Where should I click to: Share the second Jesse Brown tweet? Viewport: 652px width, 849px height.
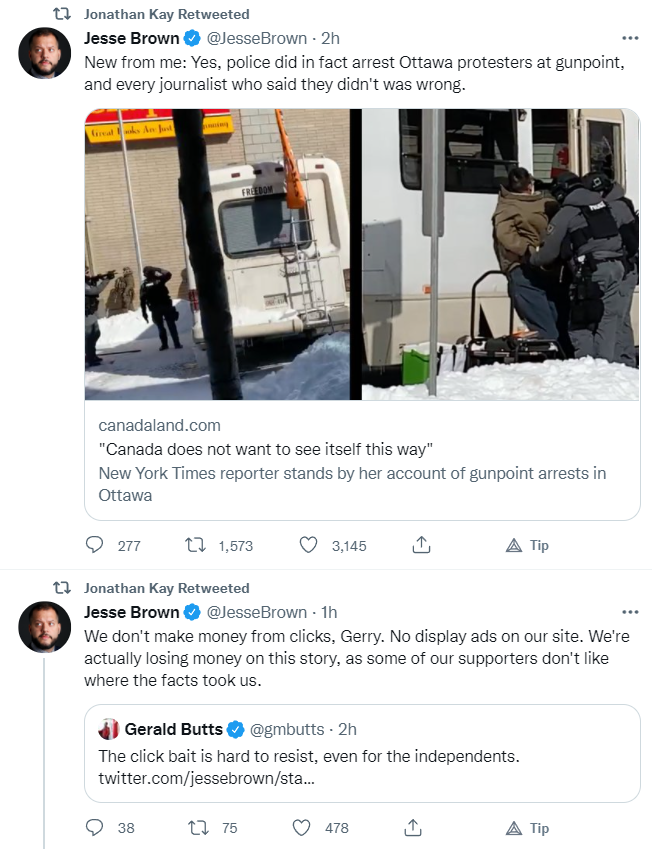click(x=413, y=827)
